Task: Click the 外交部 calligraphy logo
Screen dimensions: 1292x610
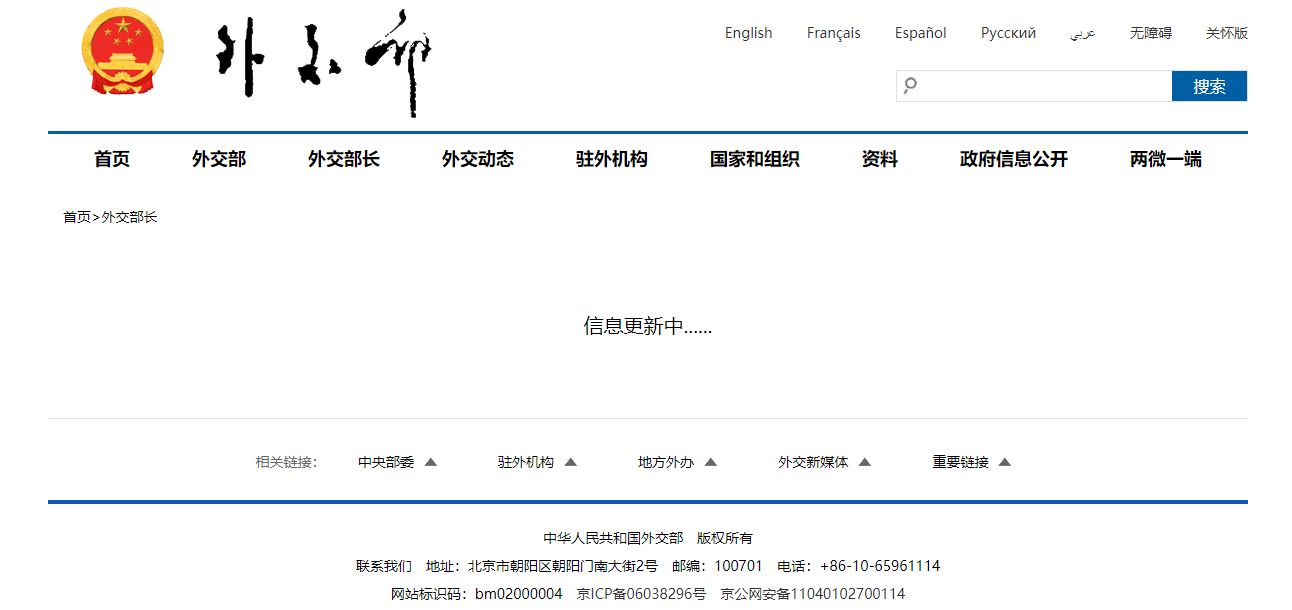Action: pyautogui.click(x=324, y=62)
